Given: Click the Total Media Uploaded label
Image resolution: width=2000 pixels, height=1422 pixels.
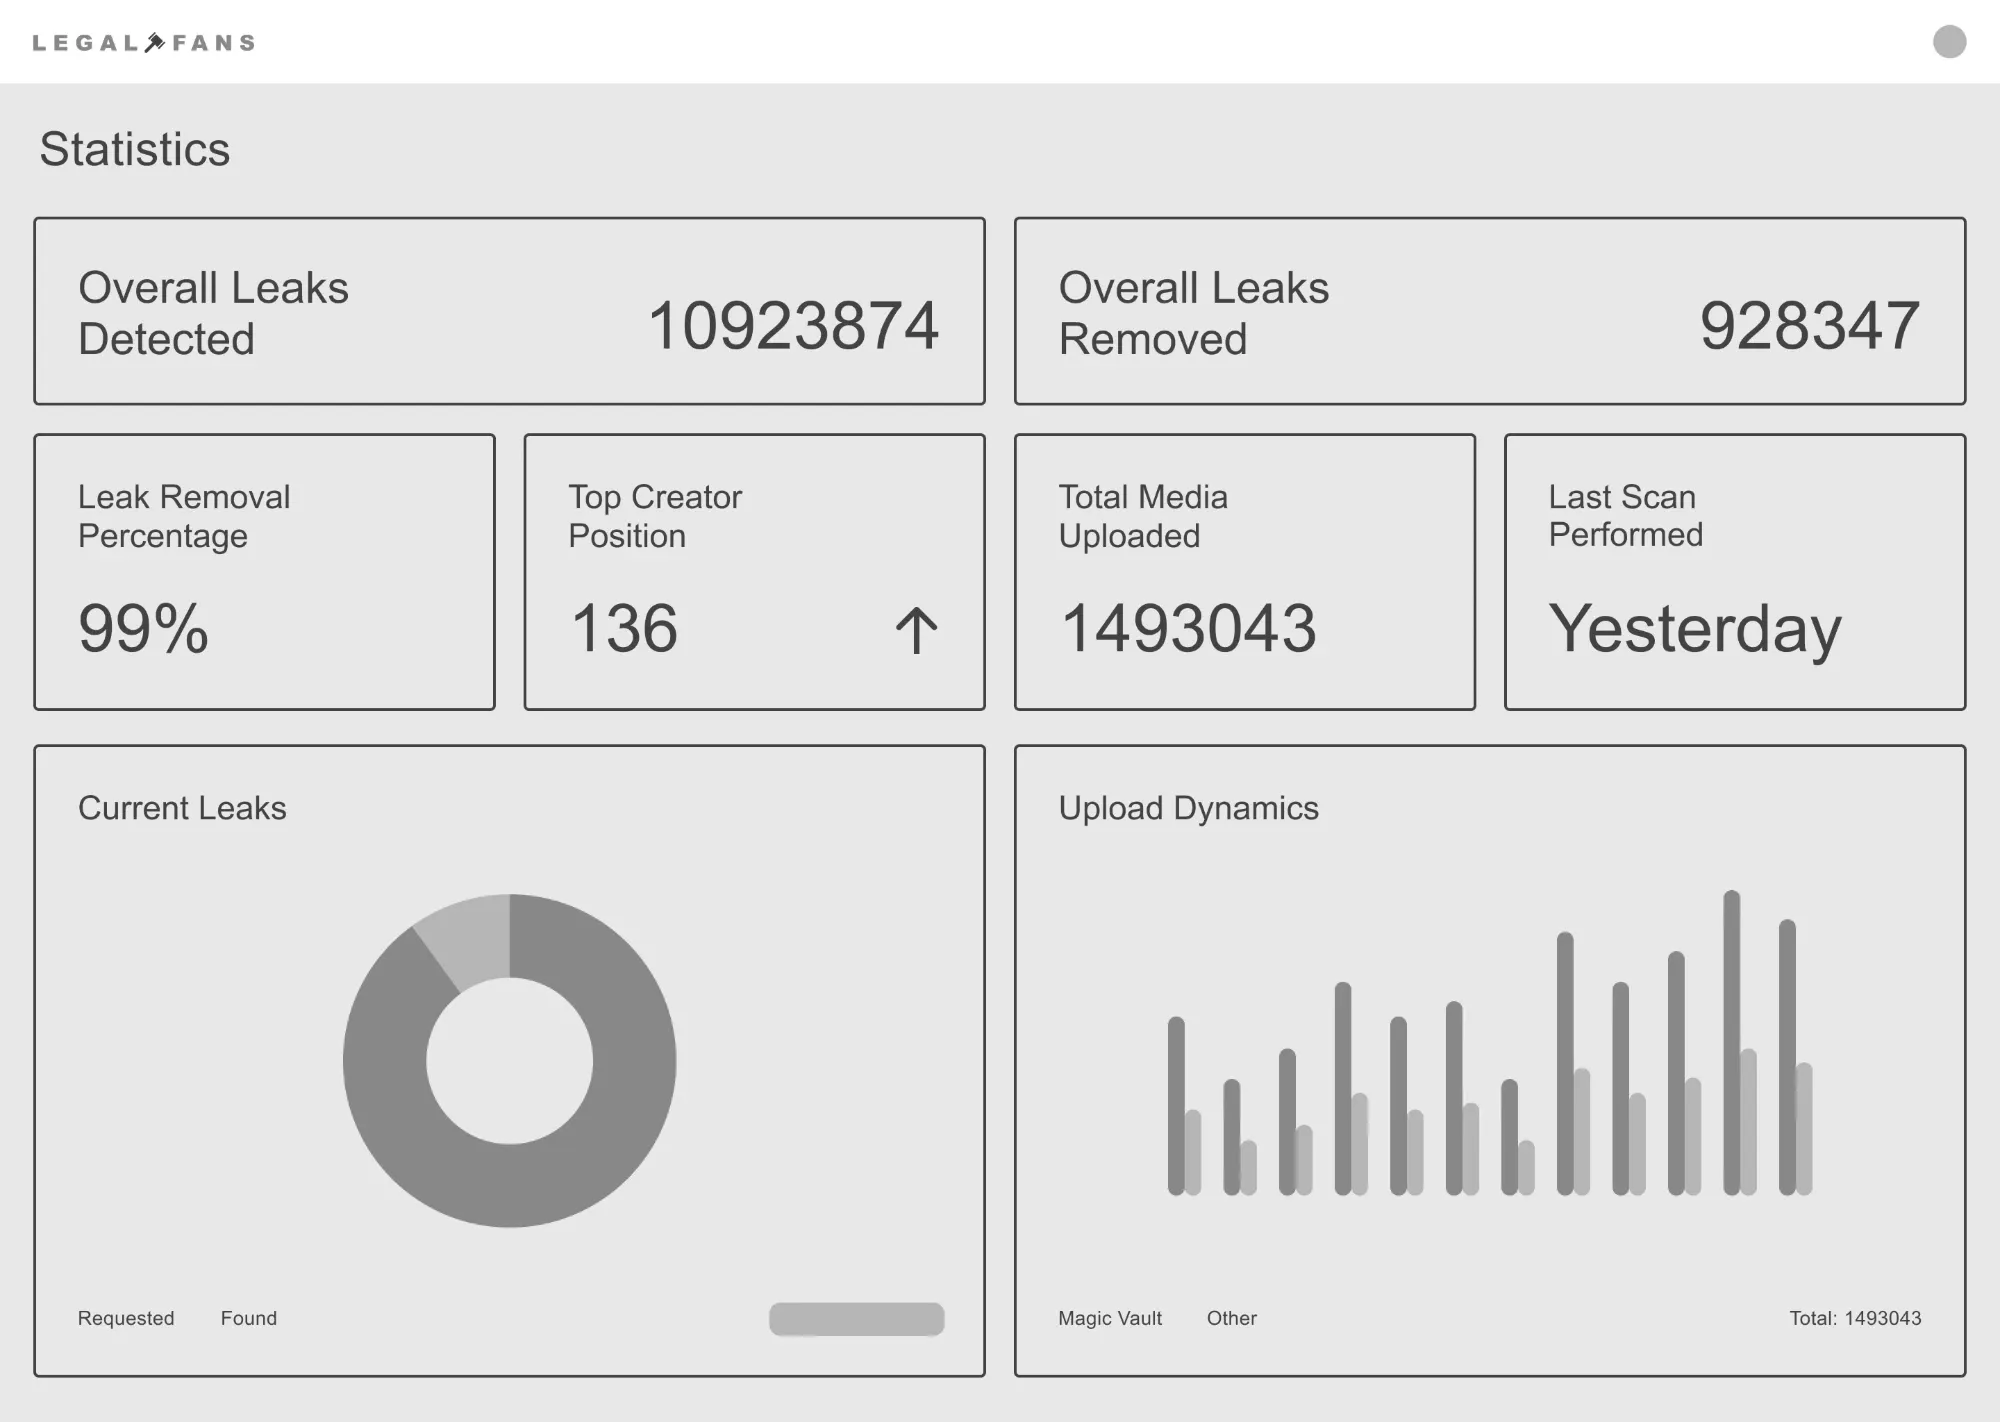Looking at the screenshot, I should [1143, 516].
